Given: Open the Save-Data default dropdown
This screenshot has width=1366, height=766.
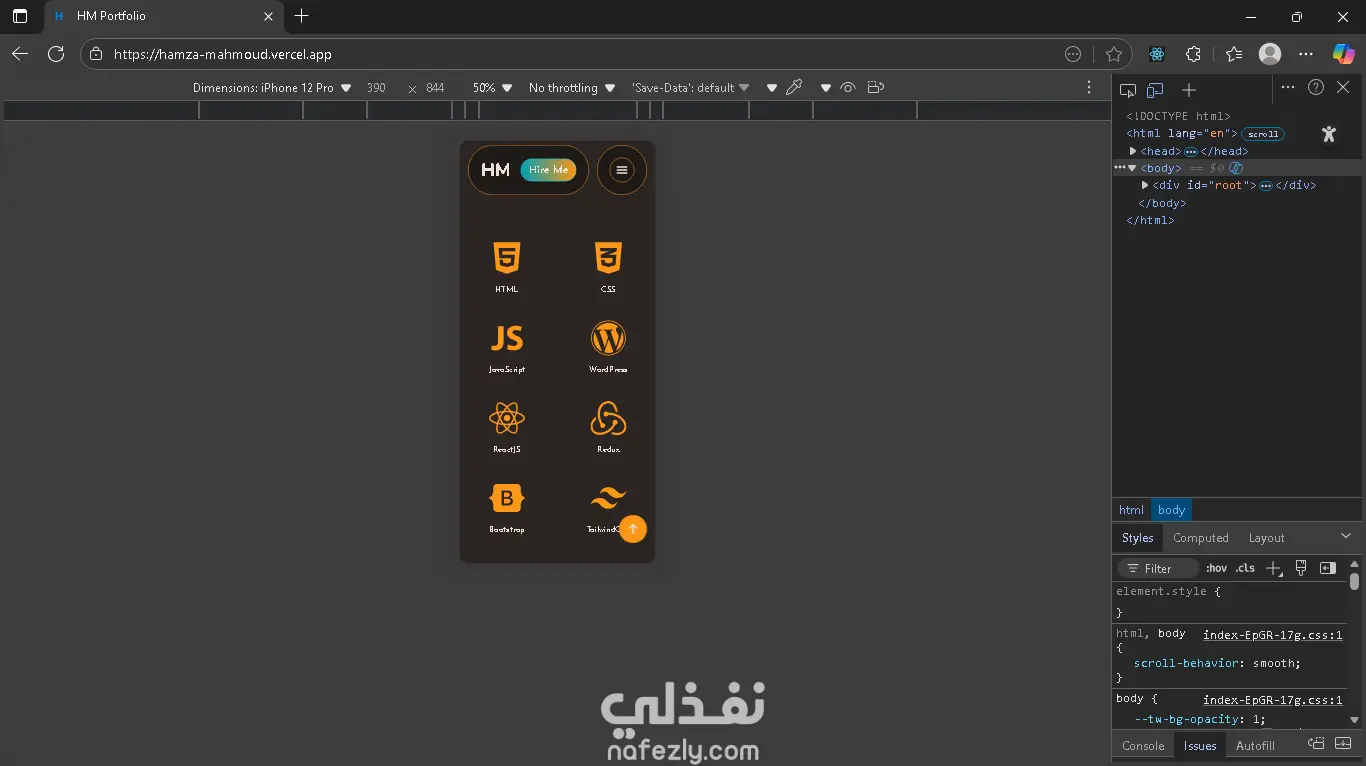Looking at the screenshot, I should coord(691,88).
